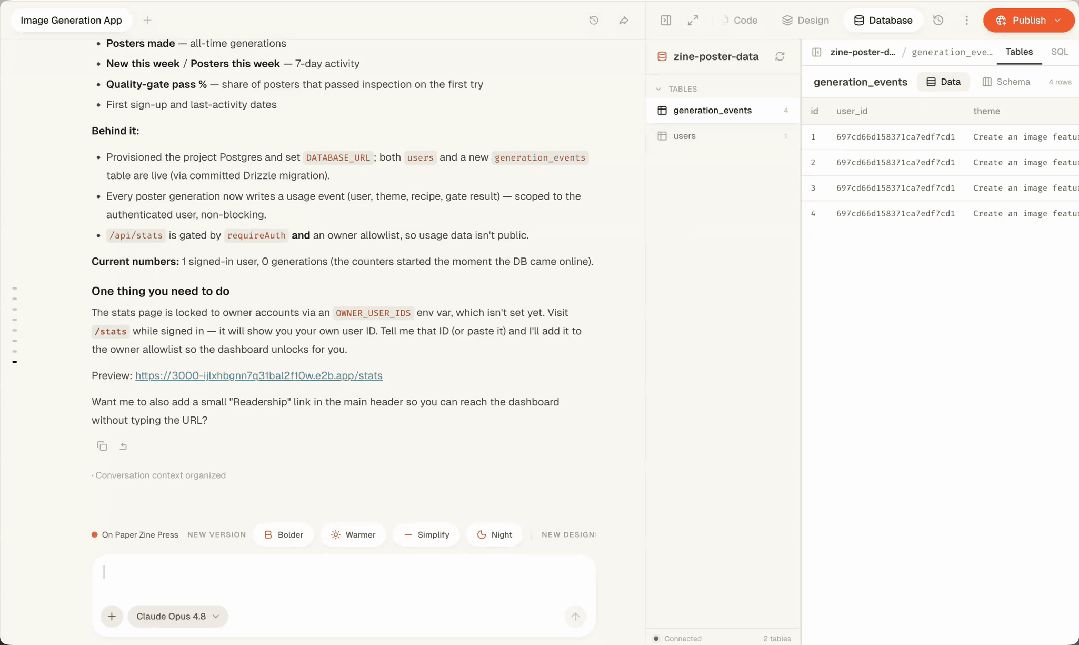Click the share arrow icon above the chat
This screenshot has height=645, width=1079.
click(623, 21)
